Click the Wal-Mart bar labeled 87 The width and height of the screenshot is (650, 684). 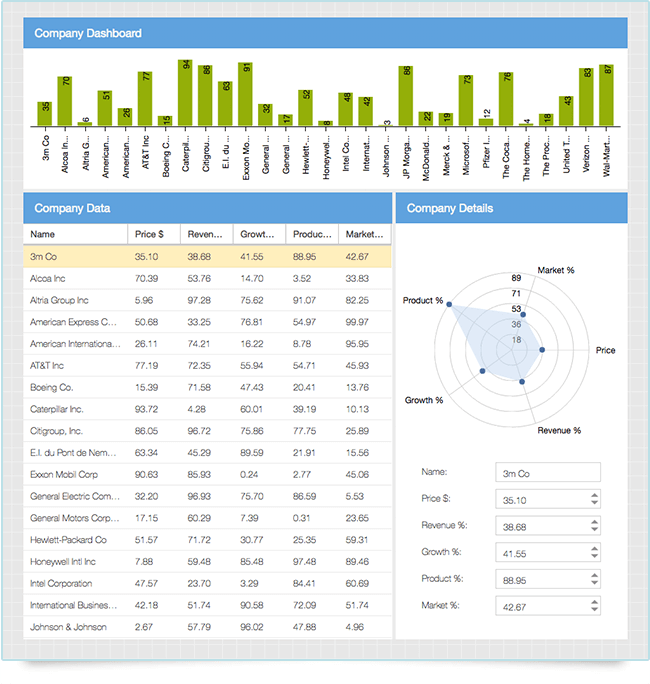click(606, 96)
